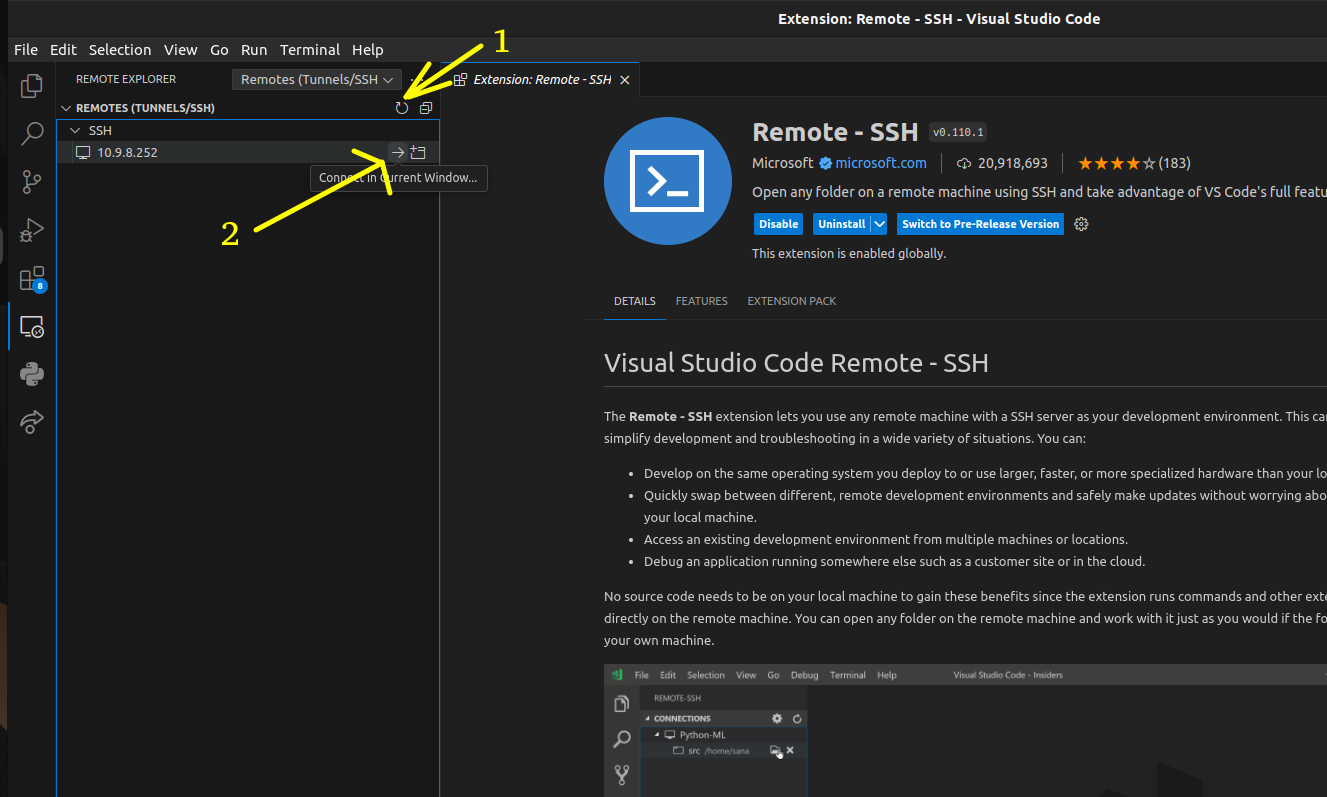Viewport: 1327px width, 797px height.
Task: Switch to the EXTENSION PACK tab
Action: pos(792,301)
